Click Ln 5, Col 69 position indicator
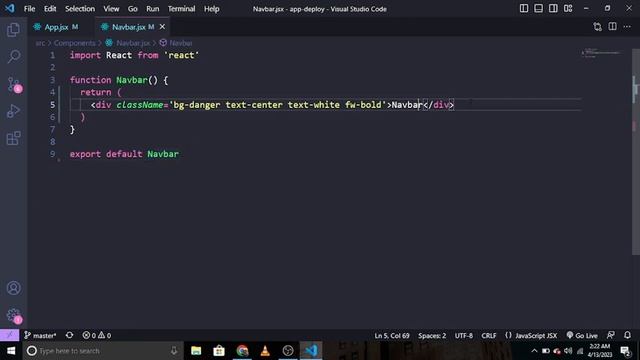Viewport: 640px width, 360px height. [392, 336]
